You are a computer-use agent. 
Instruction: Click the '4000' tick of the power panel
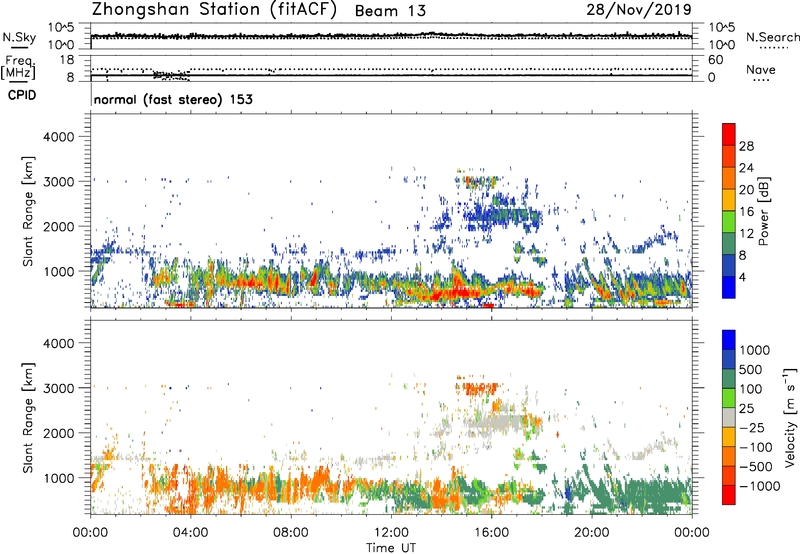coord(58,137)
